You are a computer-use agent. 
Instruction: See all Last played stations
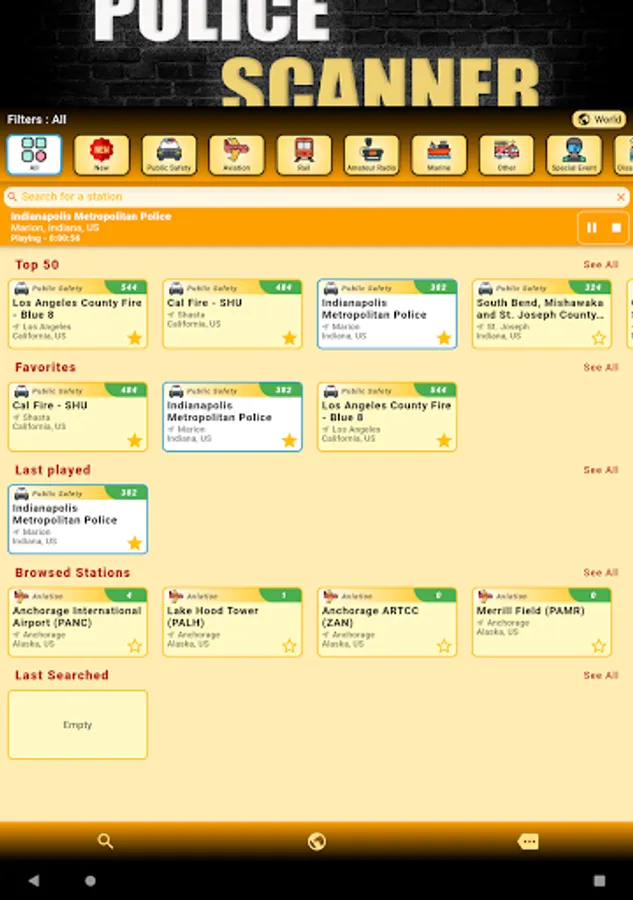tap(600, 470)
